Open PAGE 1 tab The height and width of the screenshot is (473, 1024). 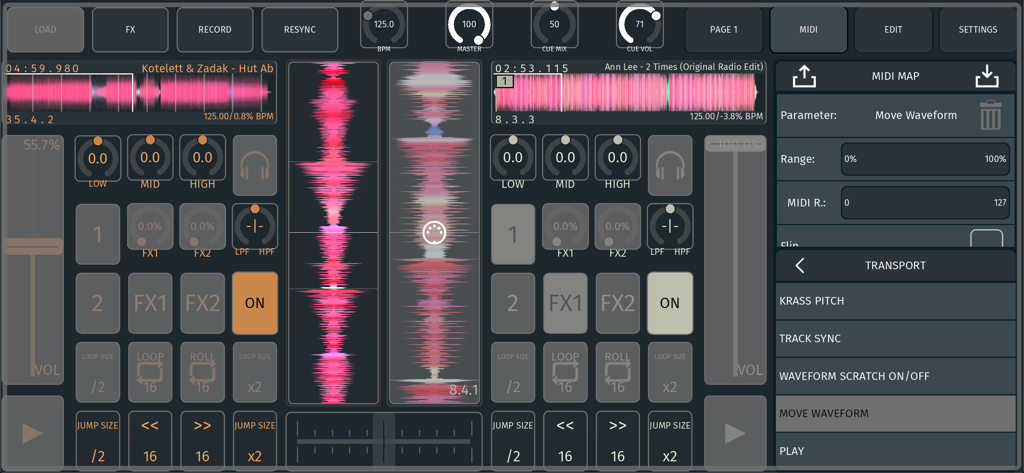point(724,30)
